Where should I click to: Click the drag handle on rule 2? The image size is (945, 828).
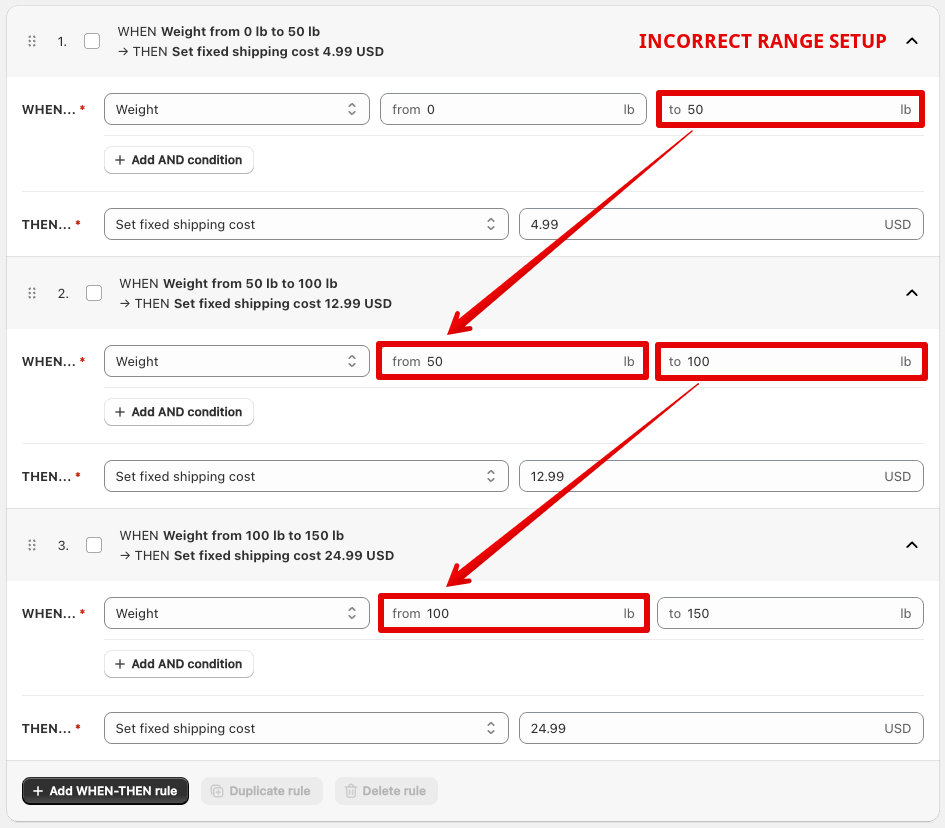pos(31,293)
